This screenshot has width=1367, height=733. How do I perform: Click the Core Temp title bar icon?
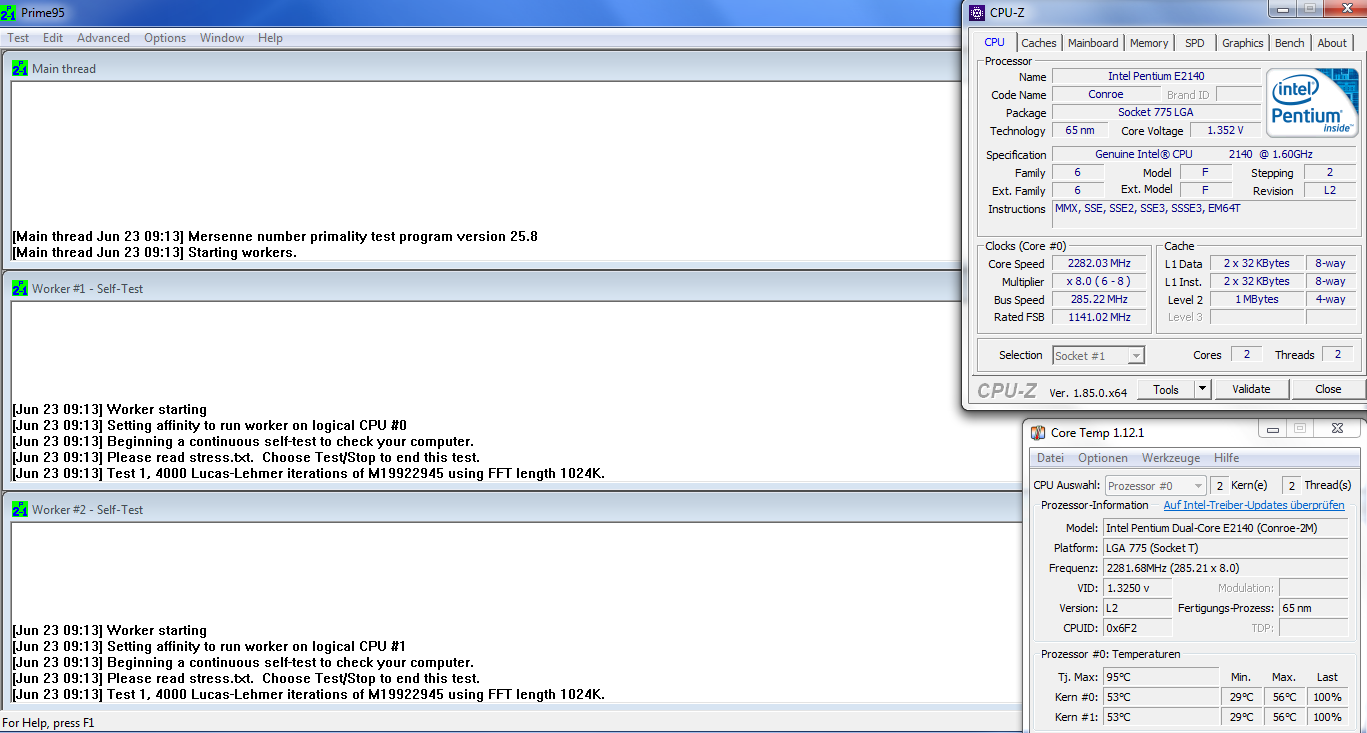1038,432
